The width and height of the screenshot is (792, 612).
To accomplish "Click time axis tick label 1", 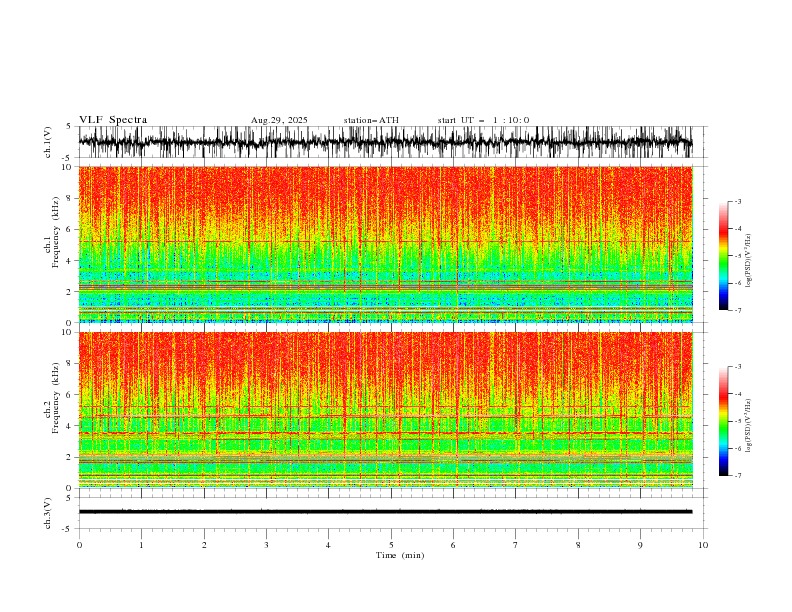I will 141,545.
